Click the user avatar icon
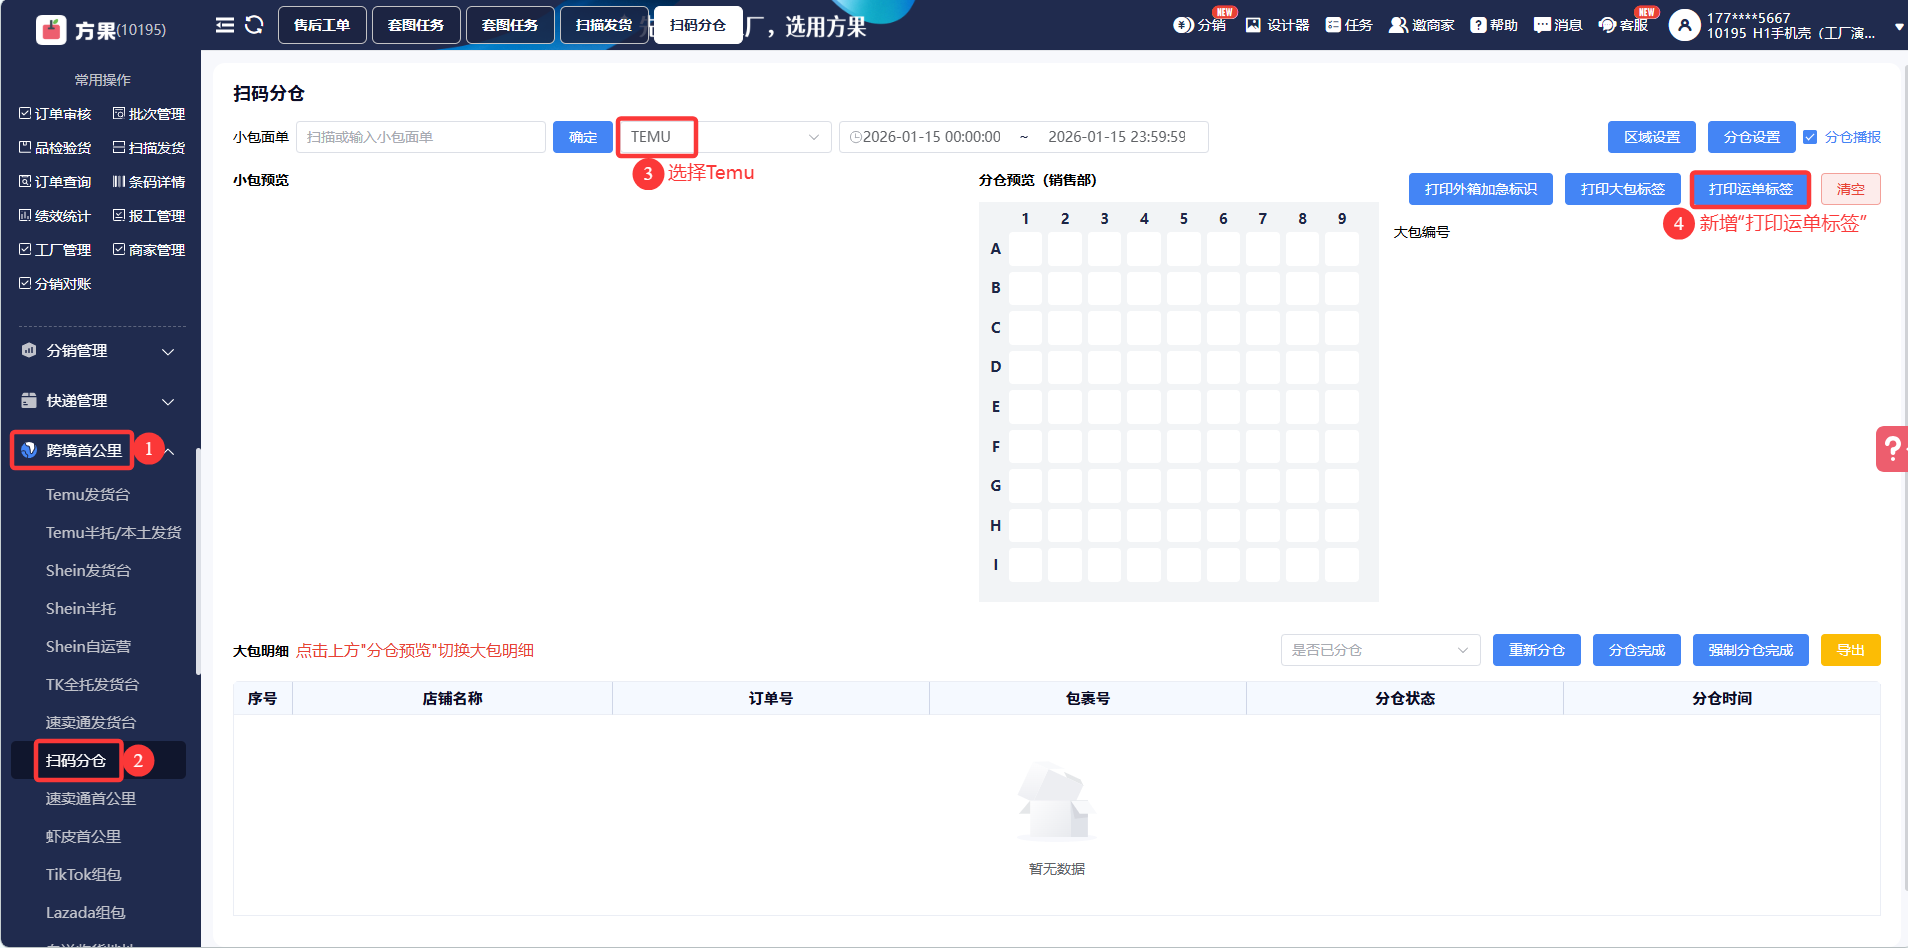The image size is (1908, 948). coord(1684,25)
